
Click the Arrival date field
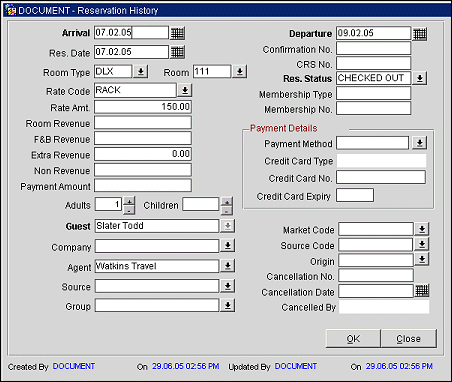coord(131,33)
